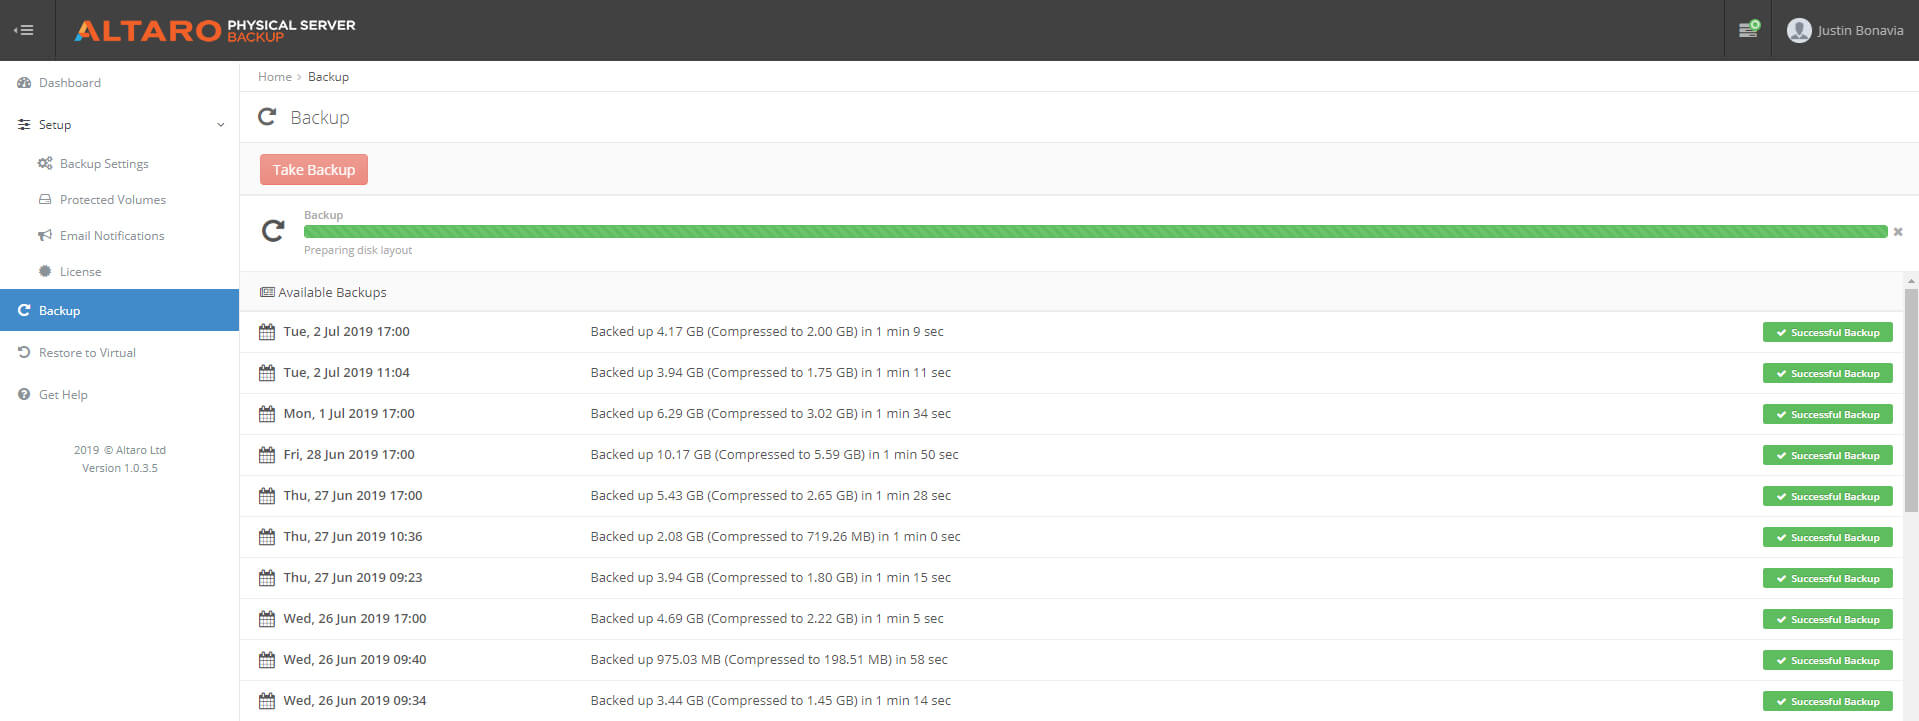Image resolution: width=1919 pixels, height=721 pixels.
Task: Click Successful Backup badge for 1 Jul 17:00
Action: [x=1827, y=414]
